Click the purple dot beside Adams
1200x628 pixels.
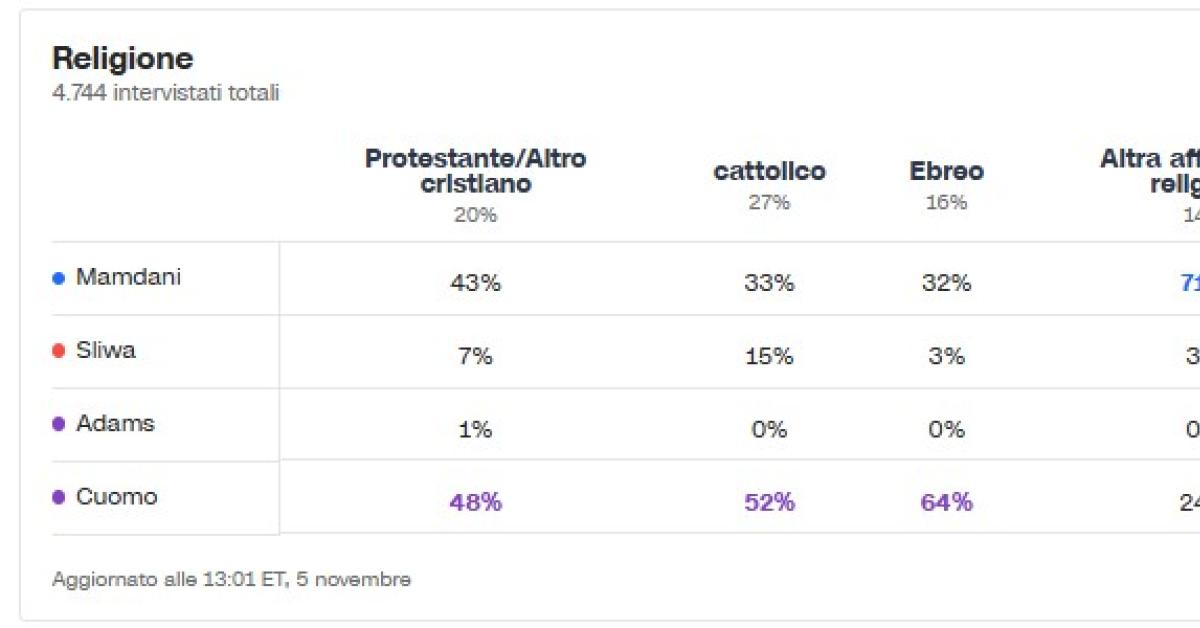click(x=58, y=424)
